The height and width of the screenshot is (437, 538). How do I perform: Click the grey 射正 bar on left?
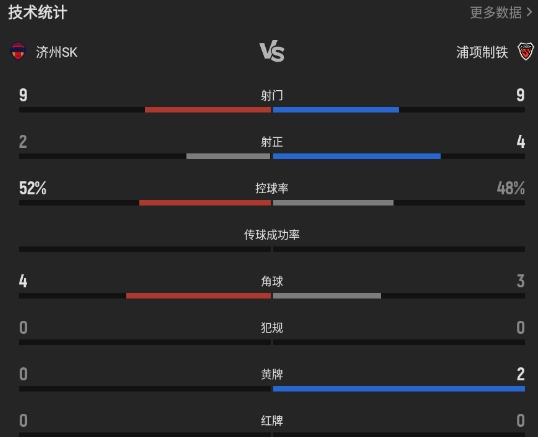pos(228,156)
